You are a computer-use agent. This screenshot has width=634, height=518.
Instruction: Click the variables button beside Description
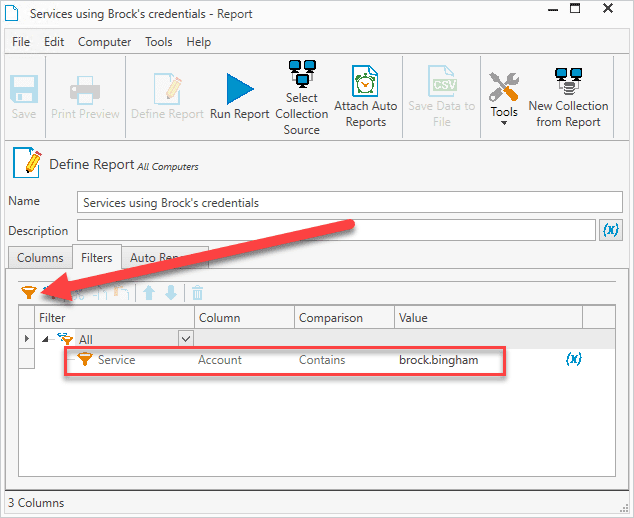coord(611,230)
